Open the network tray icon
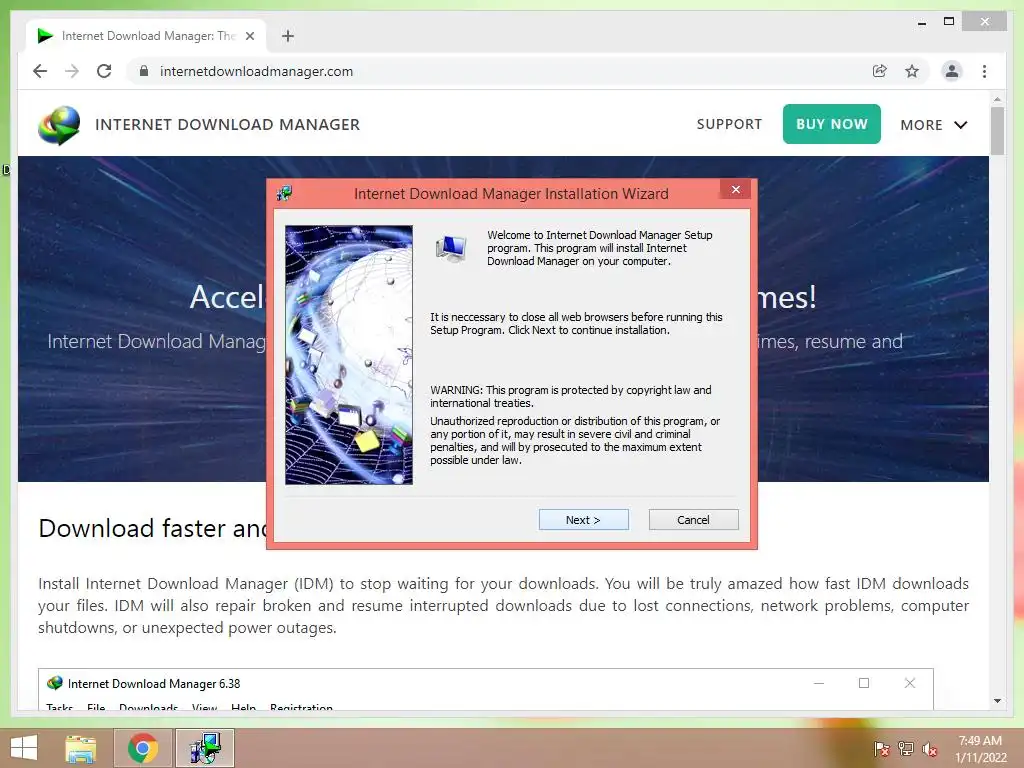Screen dimensions: 1024x768 (906, 749)
